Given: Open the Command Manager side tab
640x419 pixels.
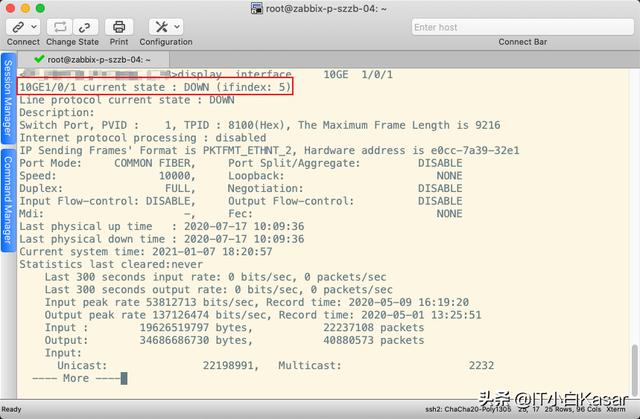Looking at the screenshot, I should tap(8, 200).
